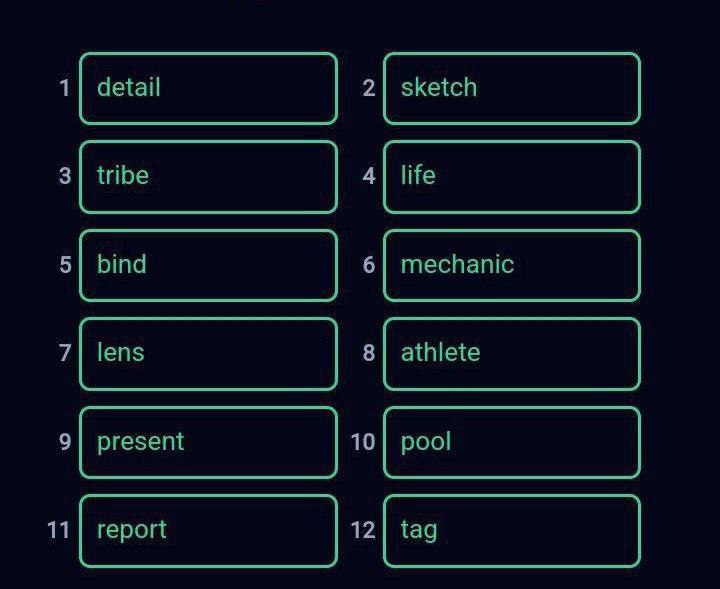Click the number 4 label beside 'life'
This screenshot has height=589, width=720.
pos(369,176)
